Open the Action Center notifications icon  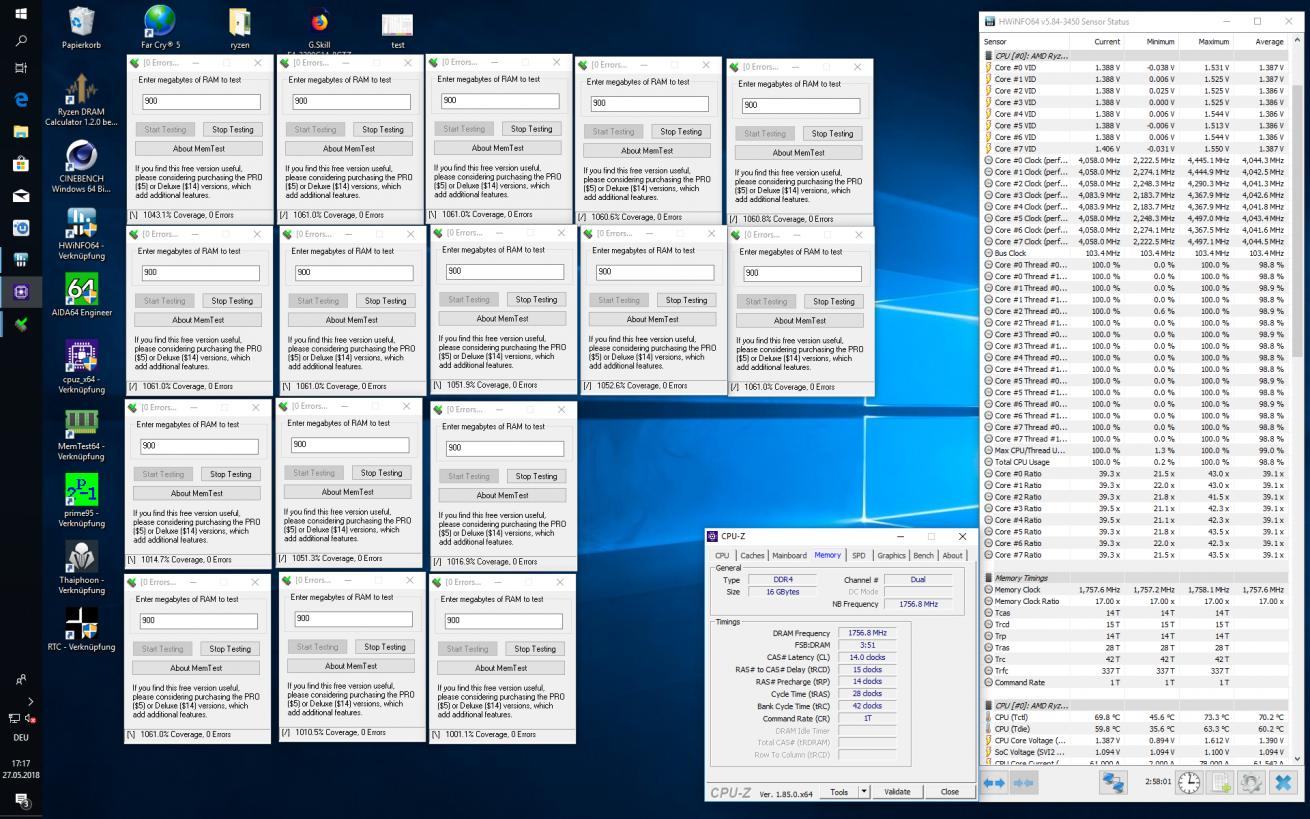pos(21,799)
